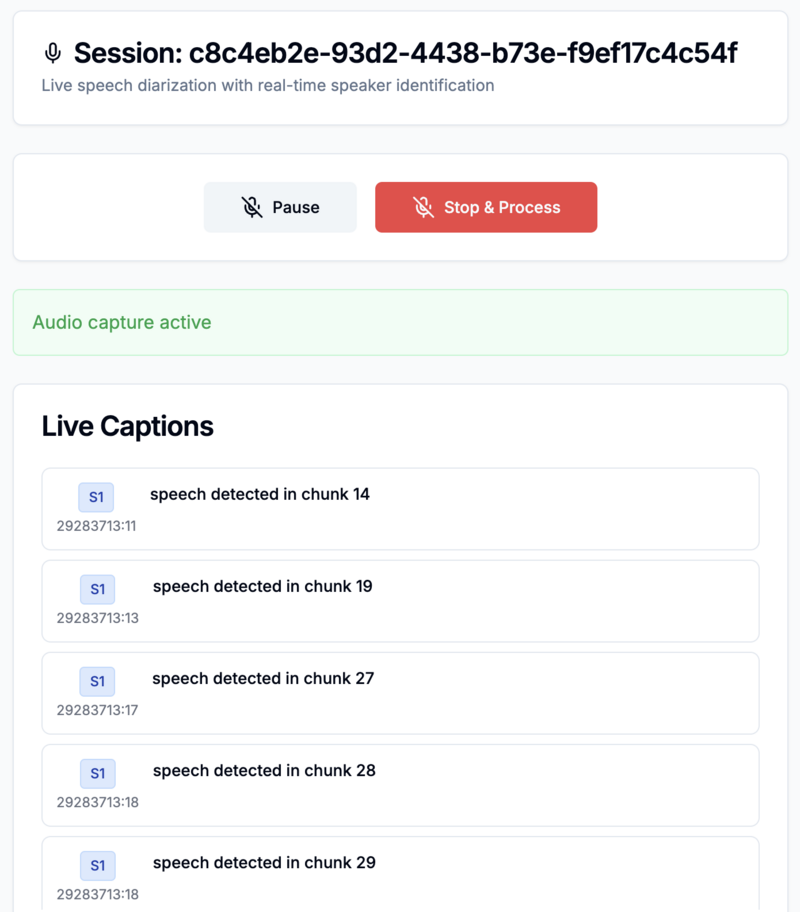Click caption row speech detected in chunk 28
This screenshot has height=912, width=800.
pyautogui.click(x=400, y=785)
